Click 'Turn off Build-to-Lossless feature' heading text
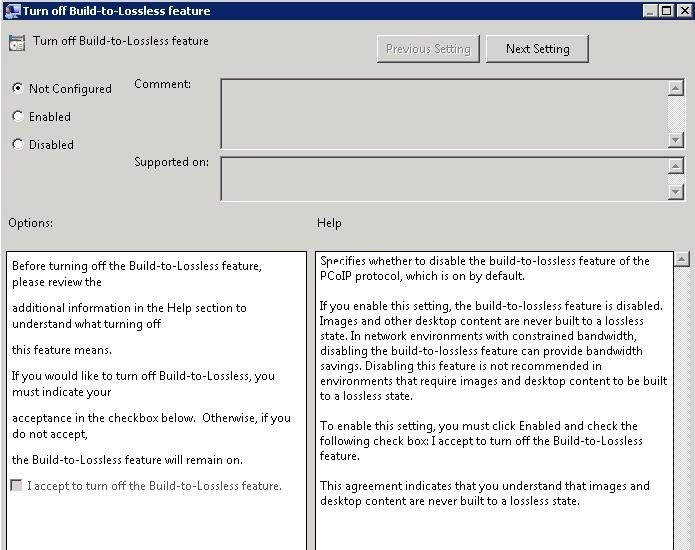This screenshot has width=695, height=550. tap(121, 41)
